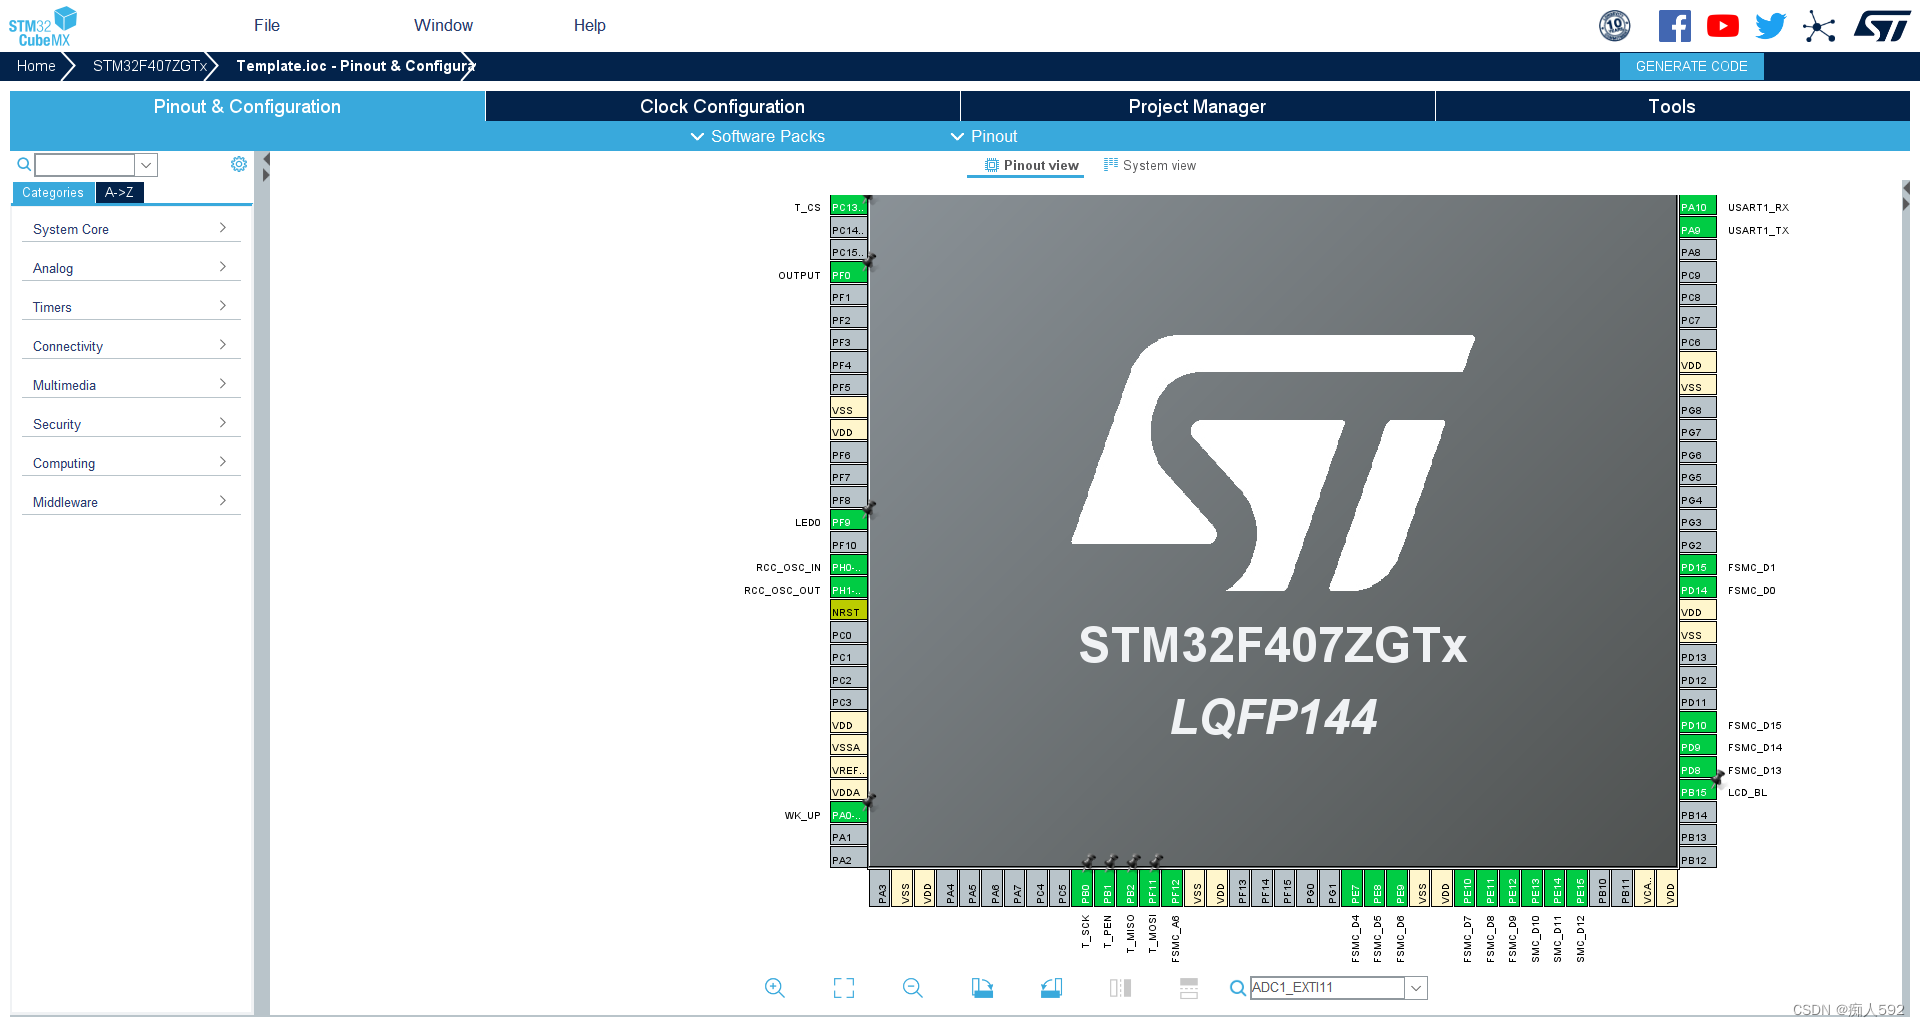Open the YouTube link icon
This screenshot has height=1027, width=1920.
pyautogui.click(x=1723, y=26)
